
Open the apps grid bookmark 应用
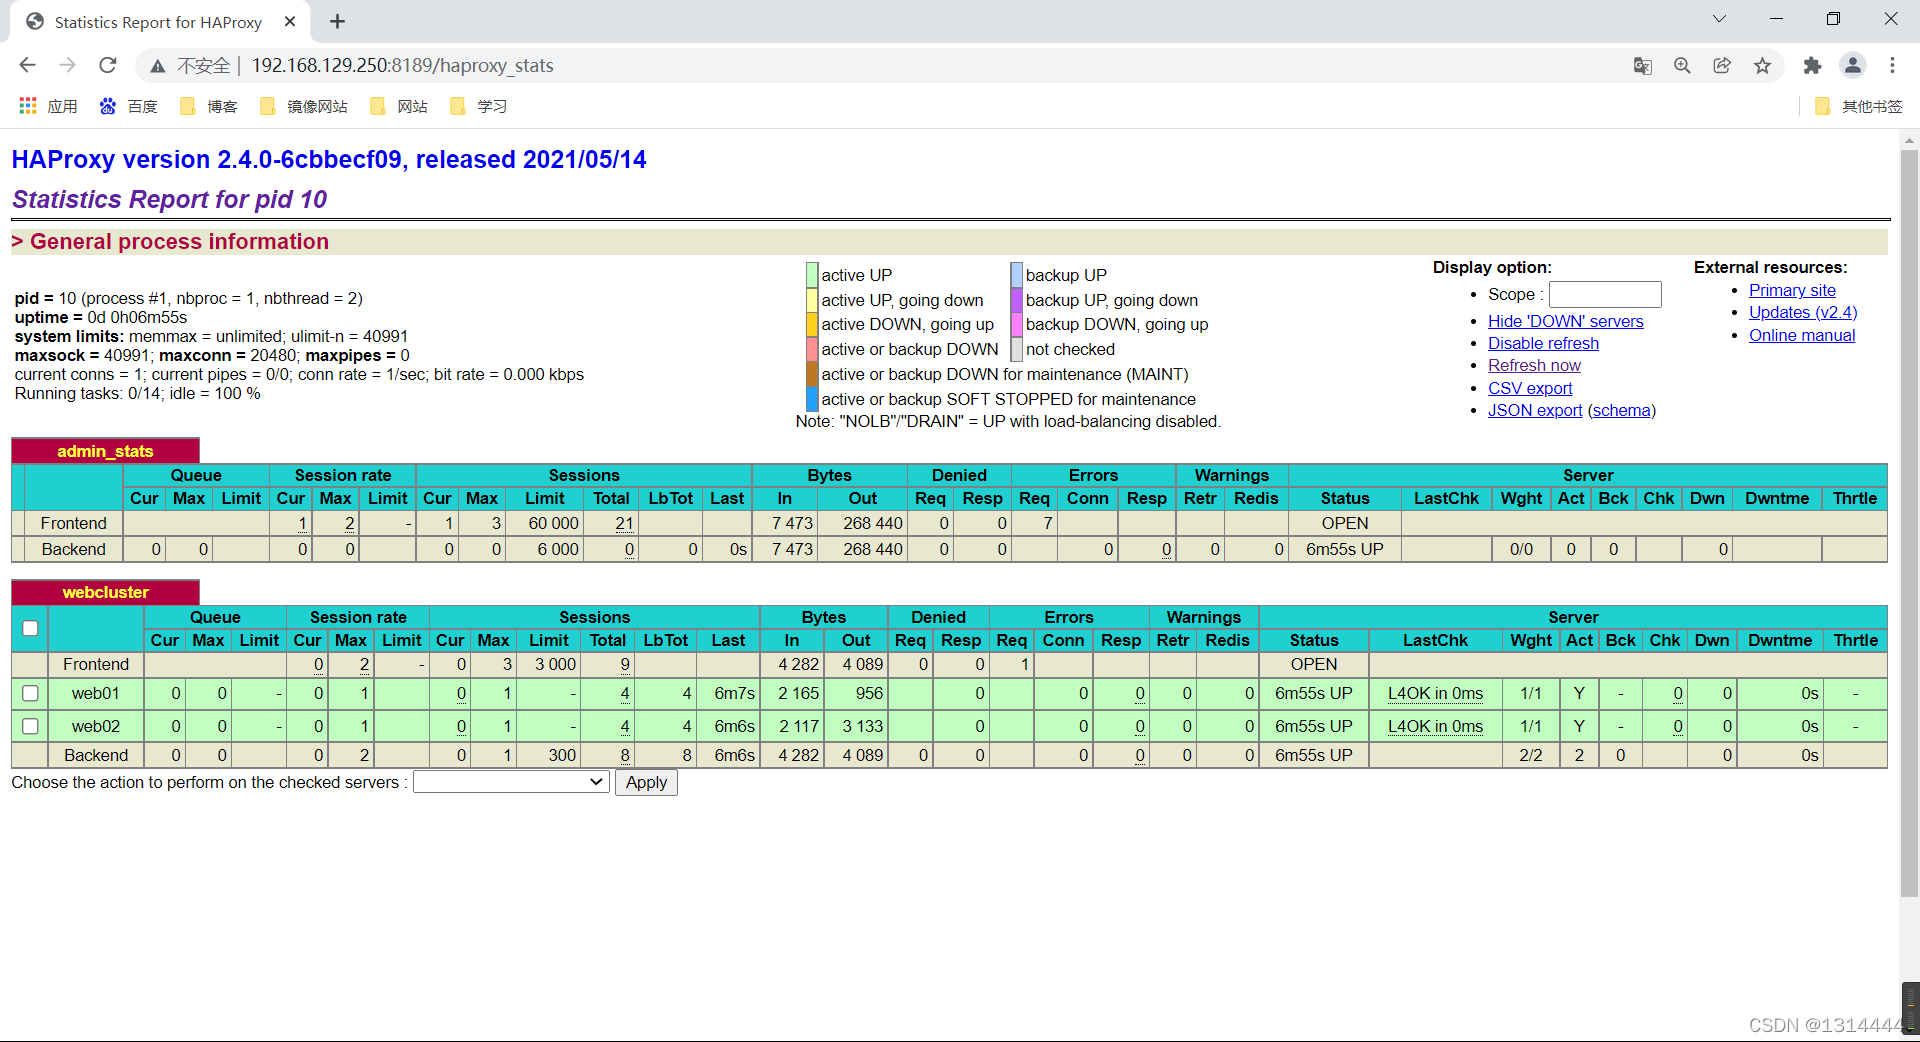[x=48, y=106]
